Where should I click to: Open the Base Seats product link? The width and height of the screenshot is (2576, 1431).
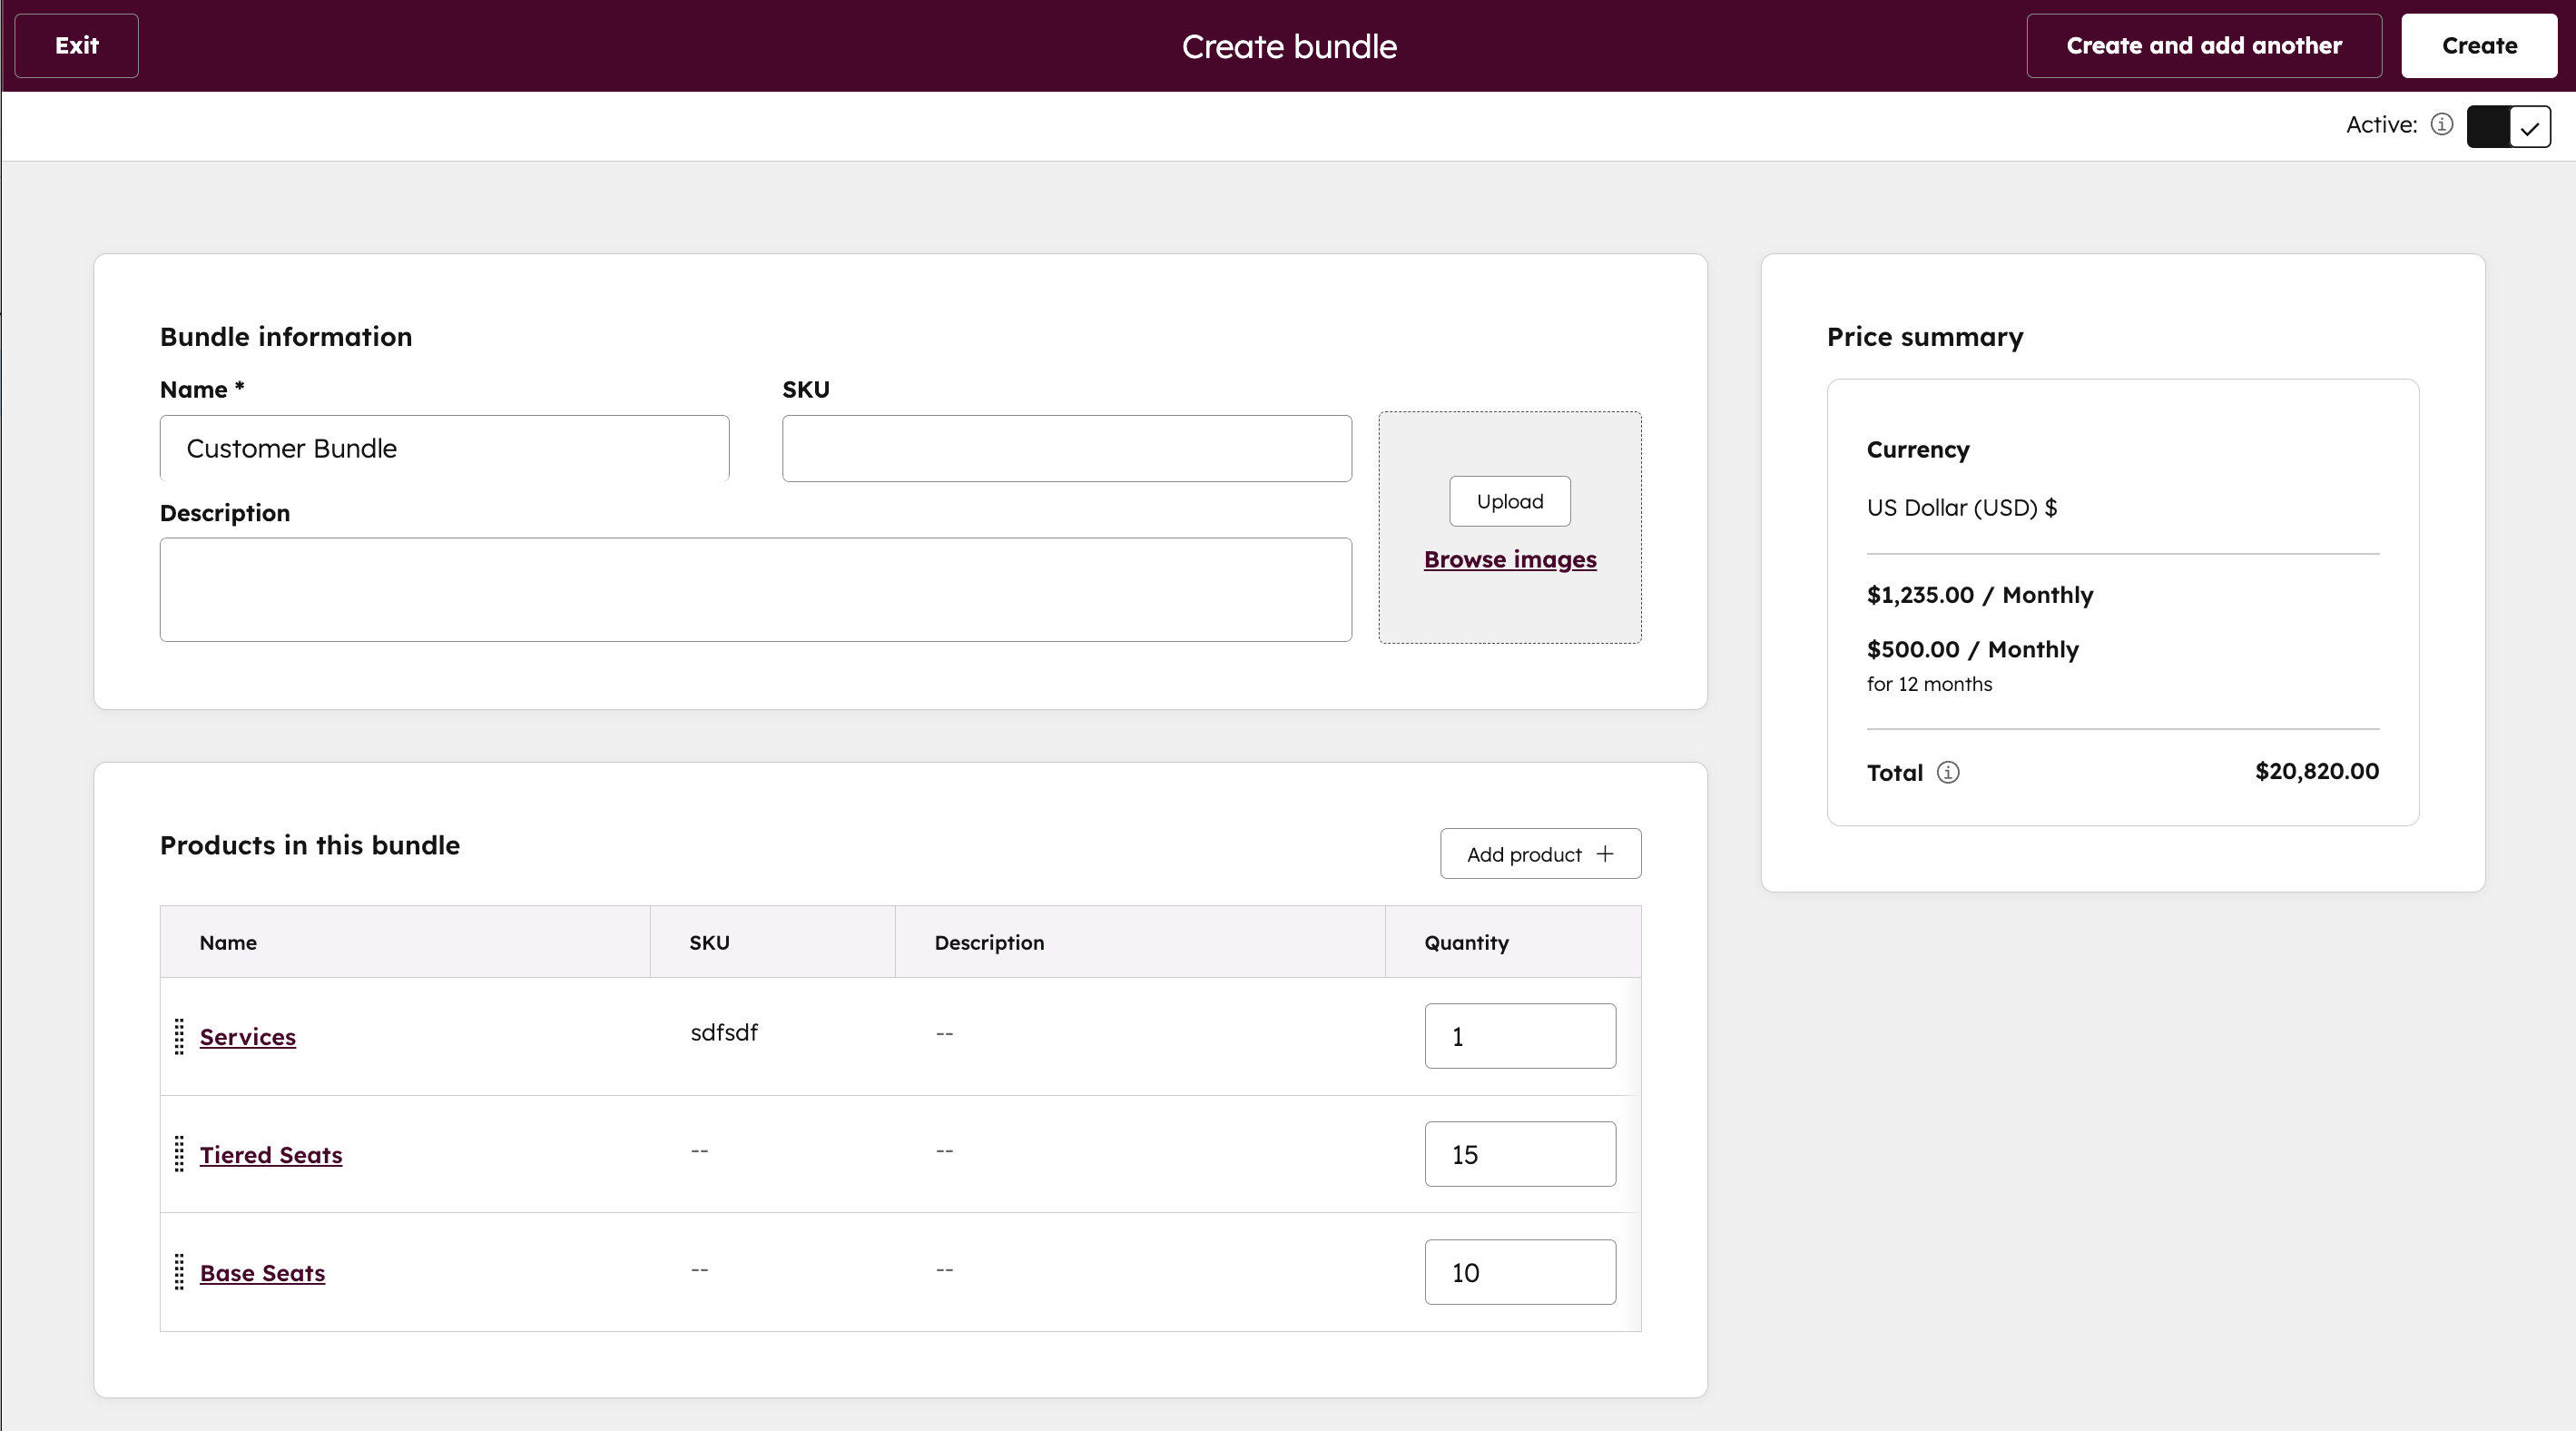coord(262,1273)
